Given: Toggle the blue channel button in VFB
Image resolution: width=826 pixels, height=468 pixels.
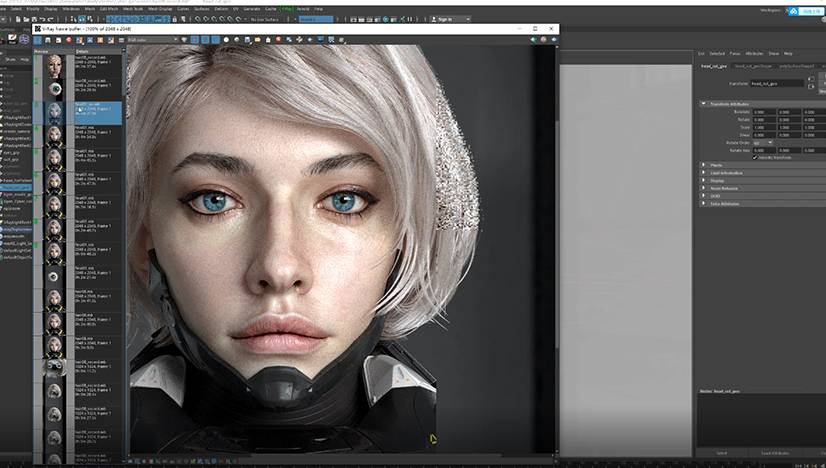Looking at the screenshot, I should click(215, 40).
